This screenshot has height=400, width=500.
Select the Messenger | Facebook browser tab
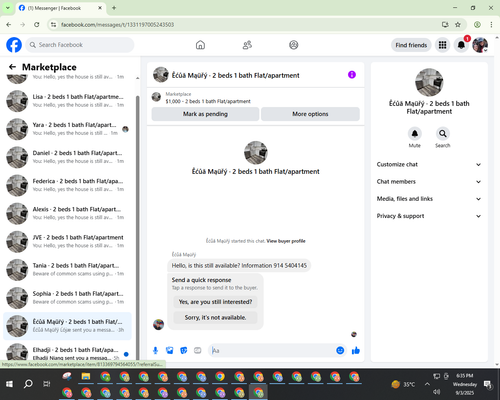(61, 8)
